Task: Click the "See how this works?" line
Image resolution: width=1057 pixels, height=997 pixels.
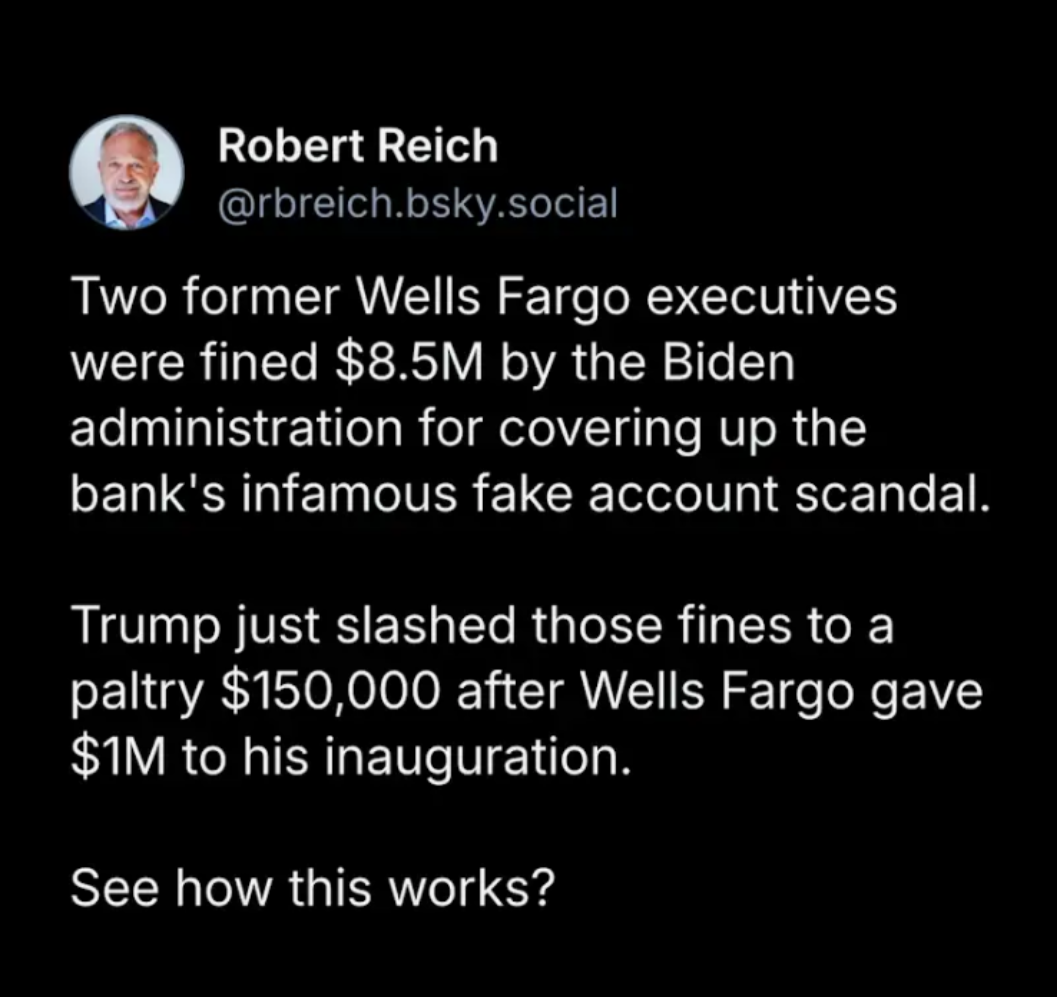Action: click(x=310, y=888)
